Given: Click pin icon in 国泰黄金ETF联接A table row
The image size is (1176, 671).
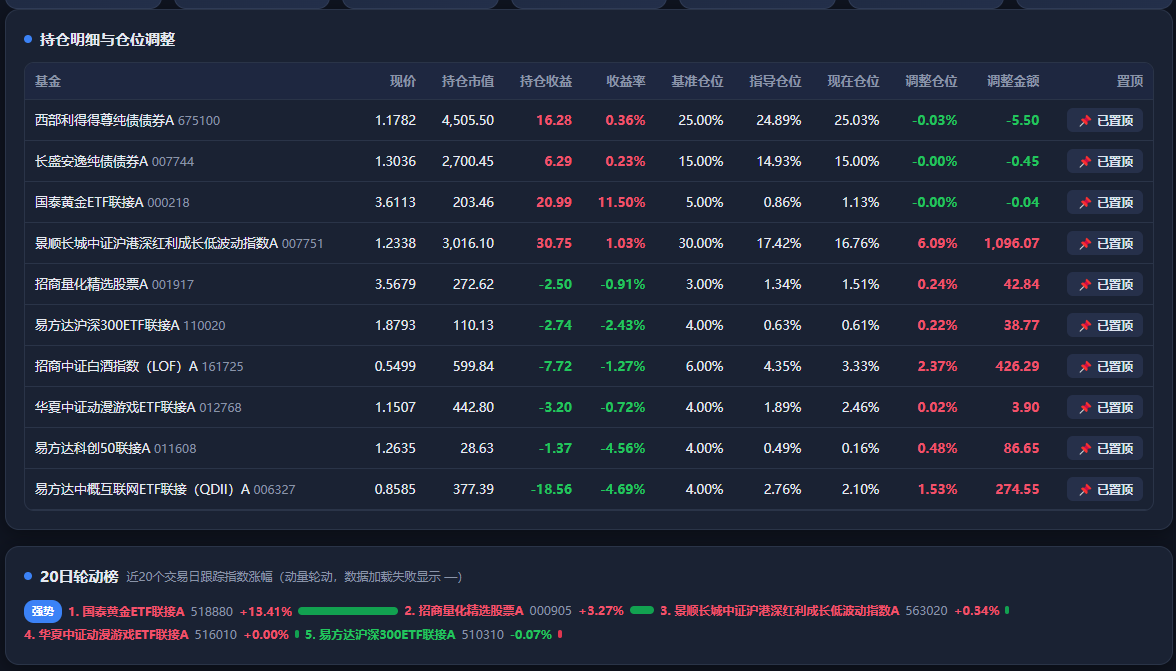Looking at the screenshot, I should point(1084,202).
